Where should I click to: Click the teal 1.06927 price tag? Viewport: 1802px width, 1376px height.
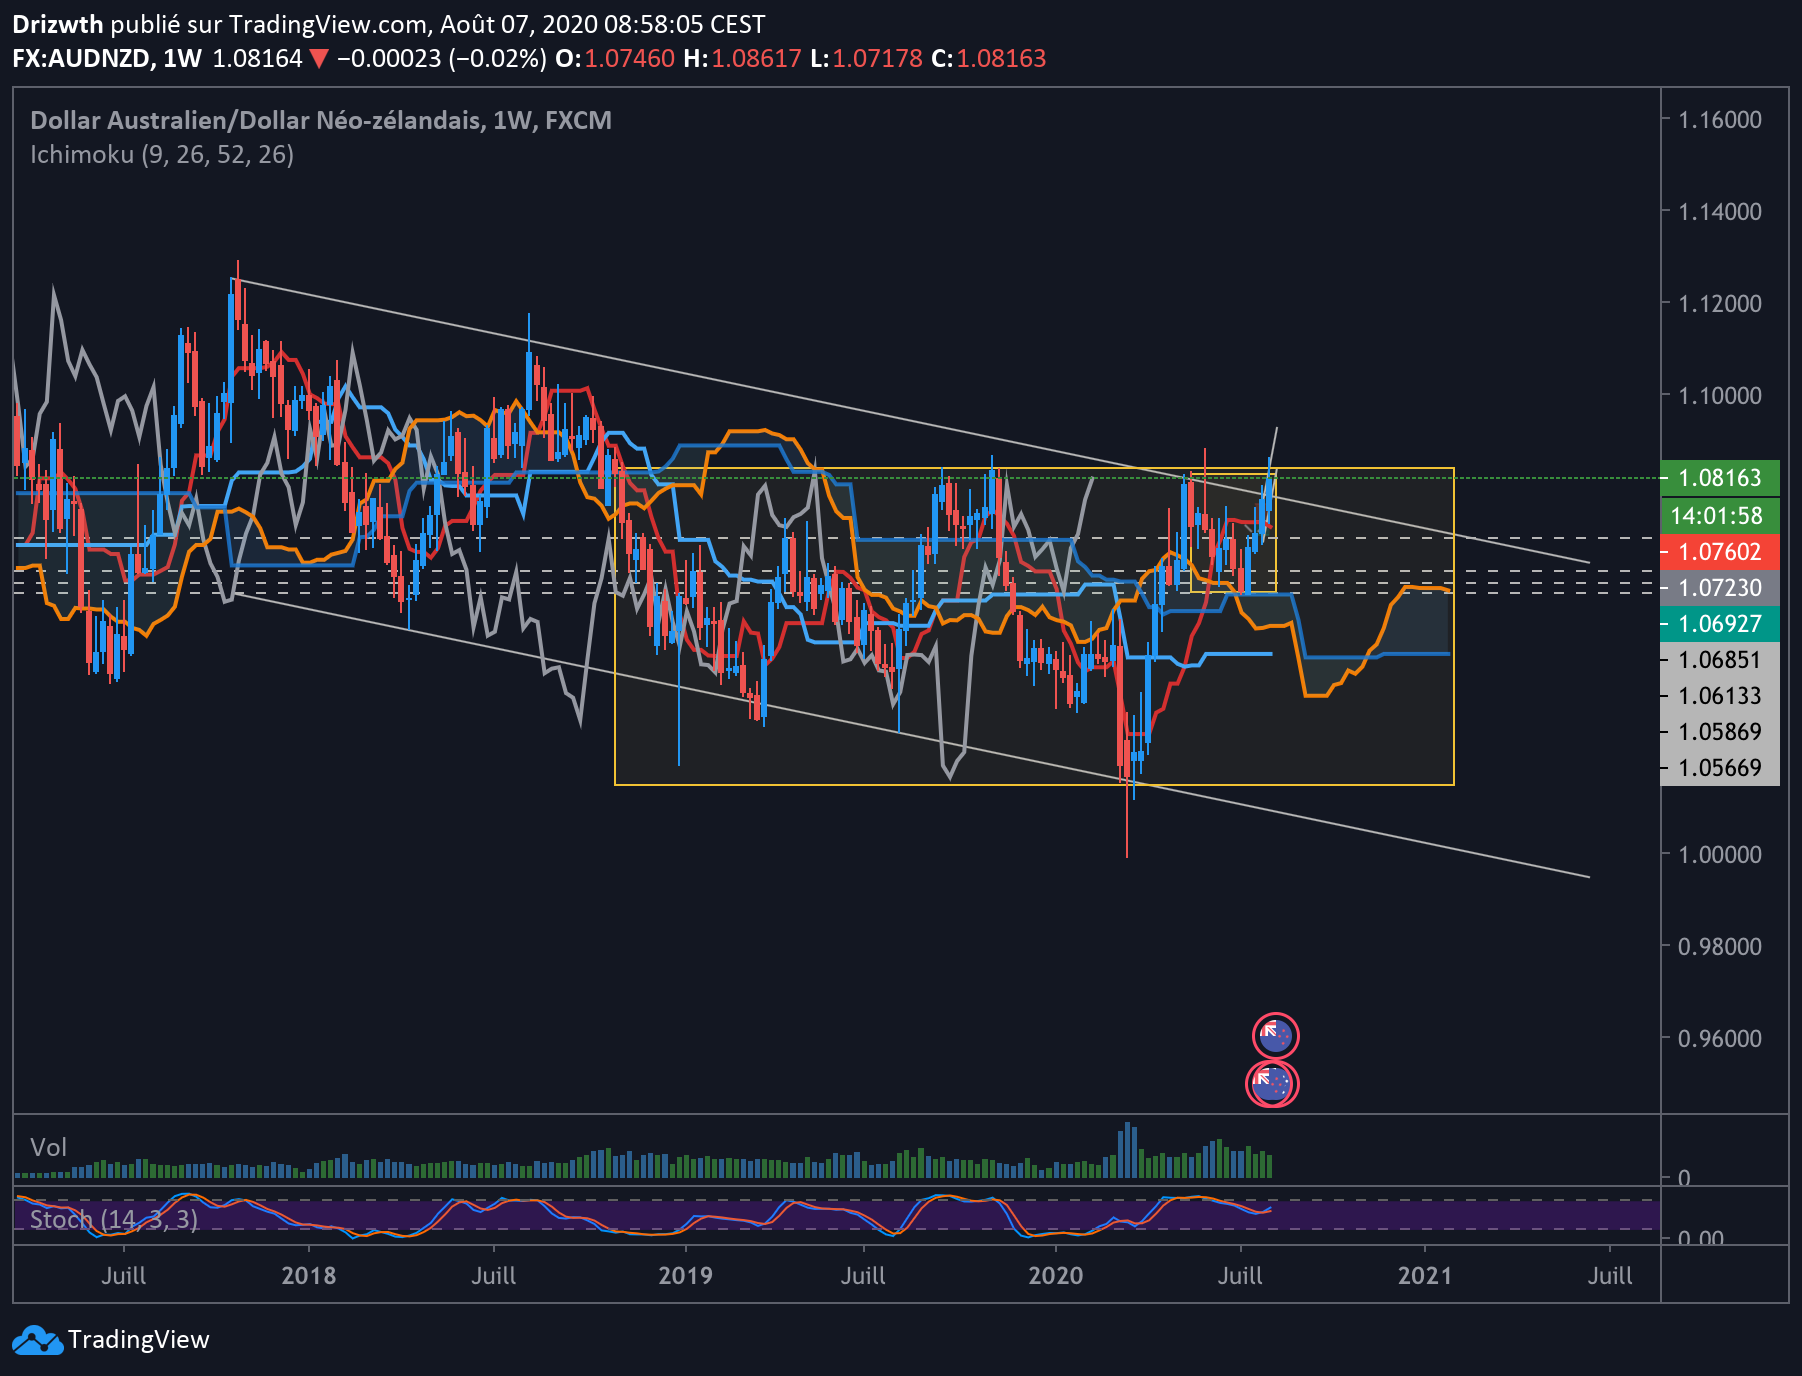[1720, 624]
